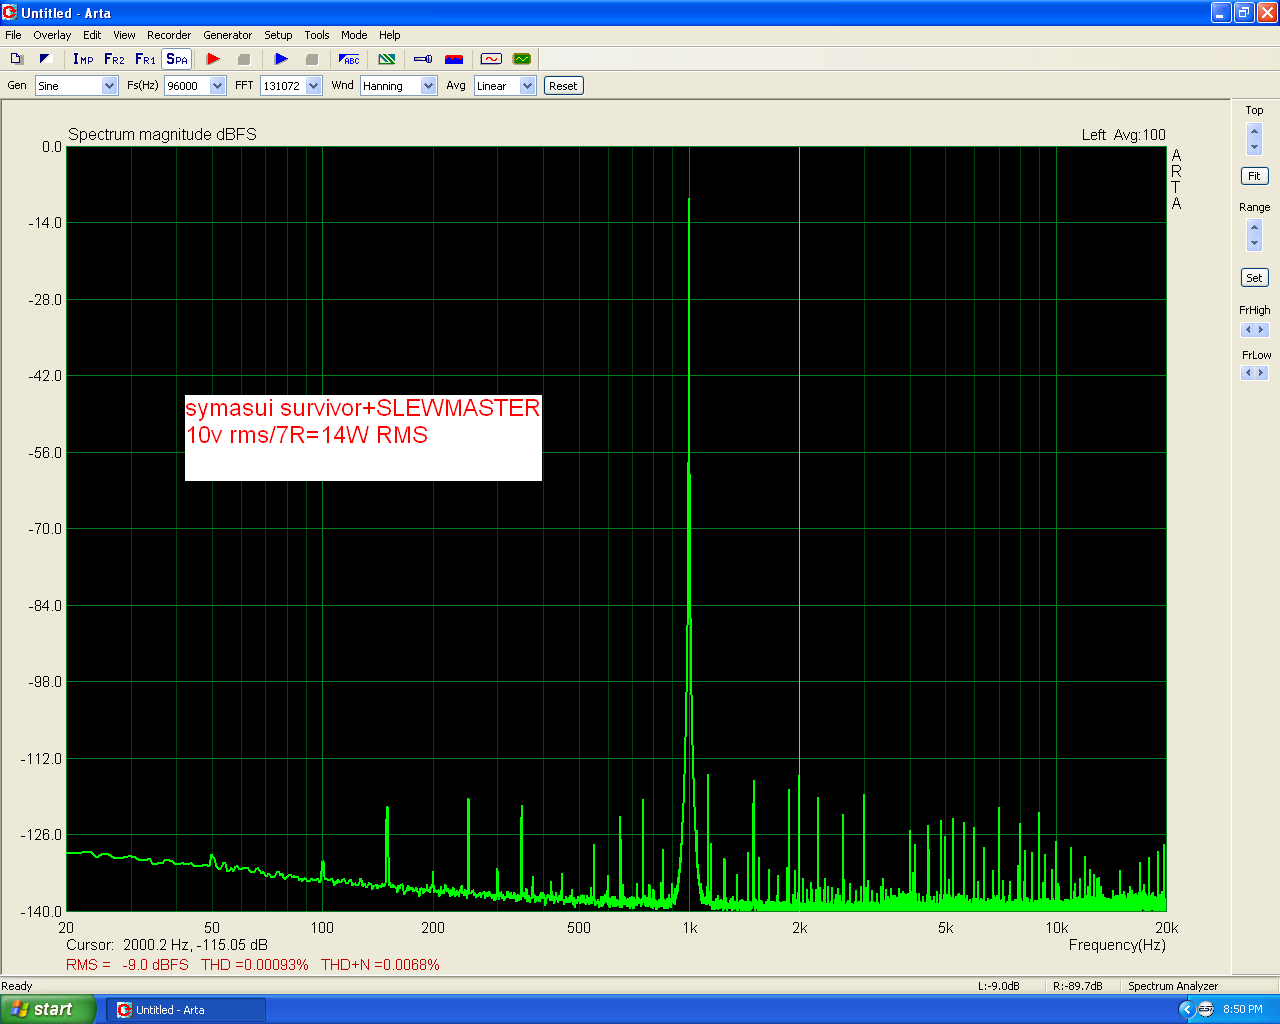This screenshot has height=1024, width=1280.
Task: Click the ESI system tray icon
Action: point(1206,1010)
